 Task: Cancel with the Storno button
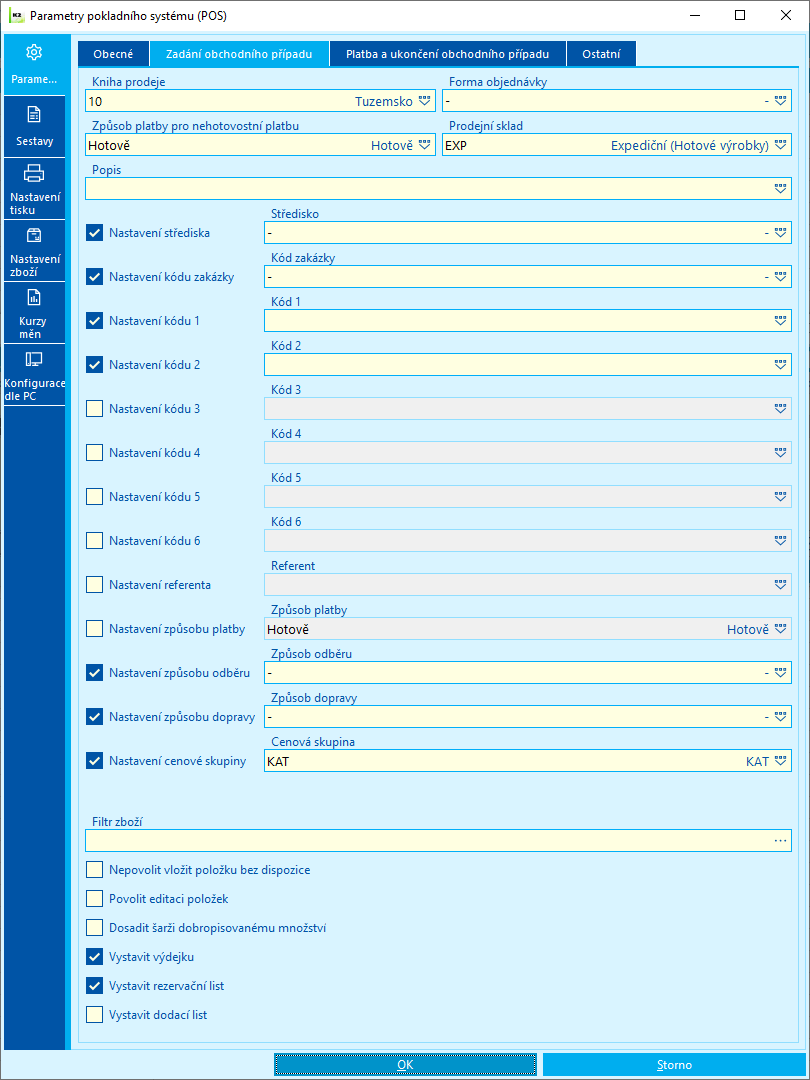coord(674,1064)
